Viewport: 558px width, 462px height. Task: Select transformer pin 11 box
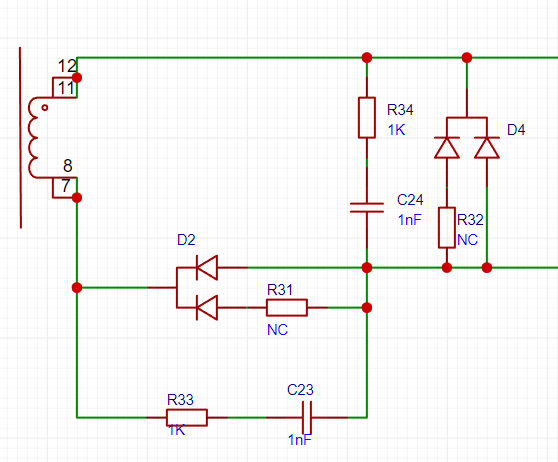[x=64, y=88]
